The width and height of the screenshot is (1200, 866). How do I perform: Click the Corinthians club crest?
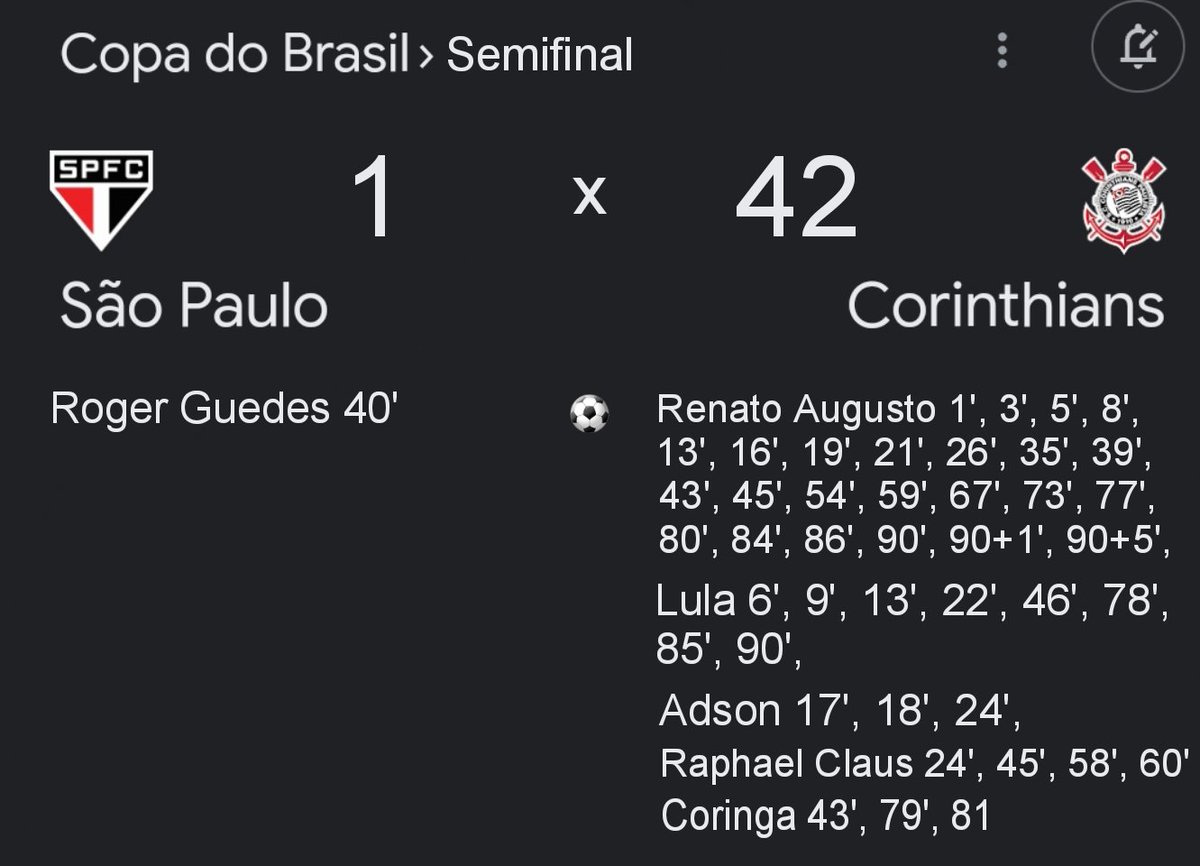click(1124, 200)
